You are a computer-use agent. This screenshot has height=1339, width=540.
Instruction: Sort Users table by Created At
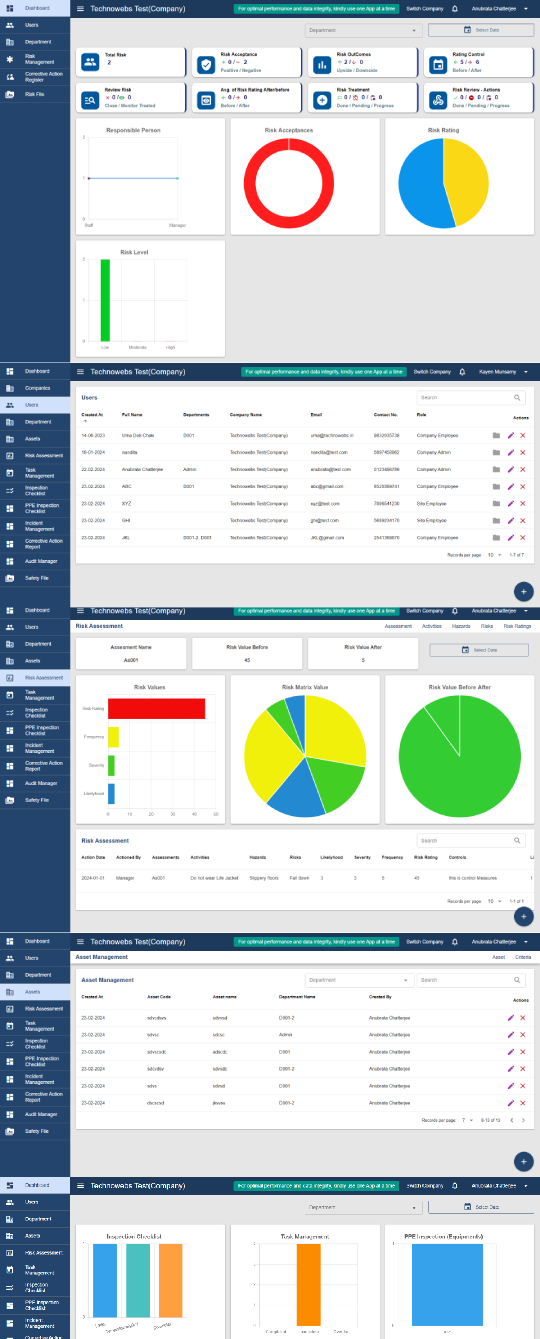pyautogui.click(x=92, y=414)
